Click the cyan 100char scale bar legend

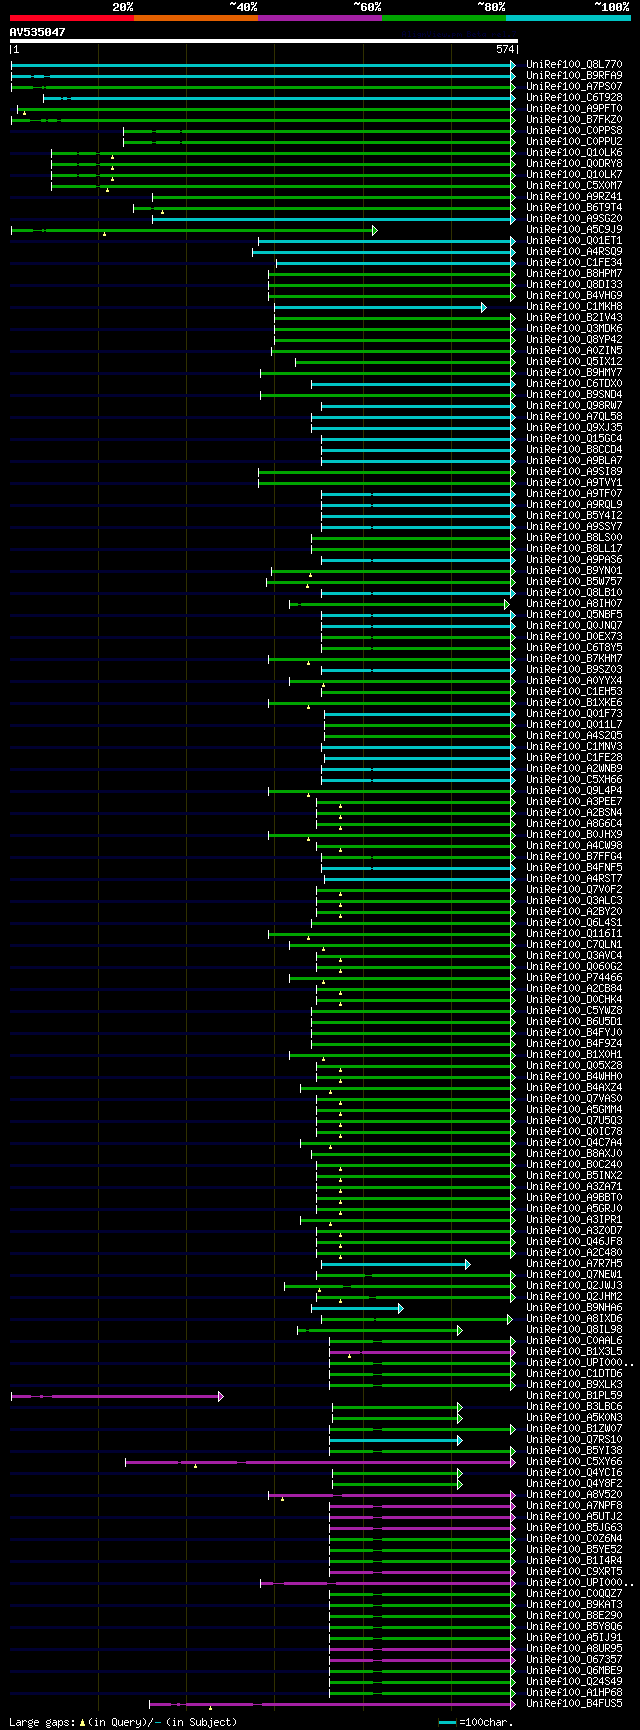(448, 1722)
